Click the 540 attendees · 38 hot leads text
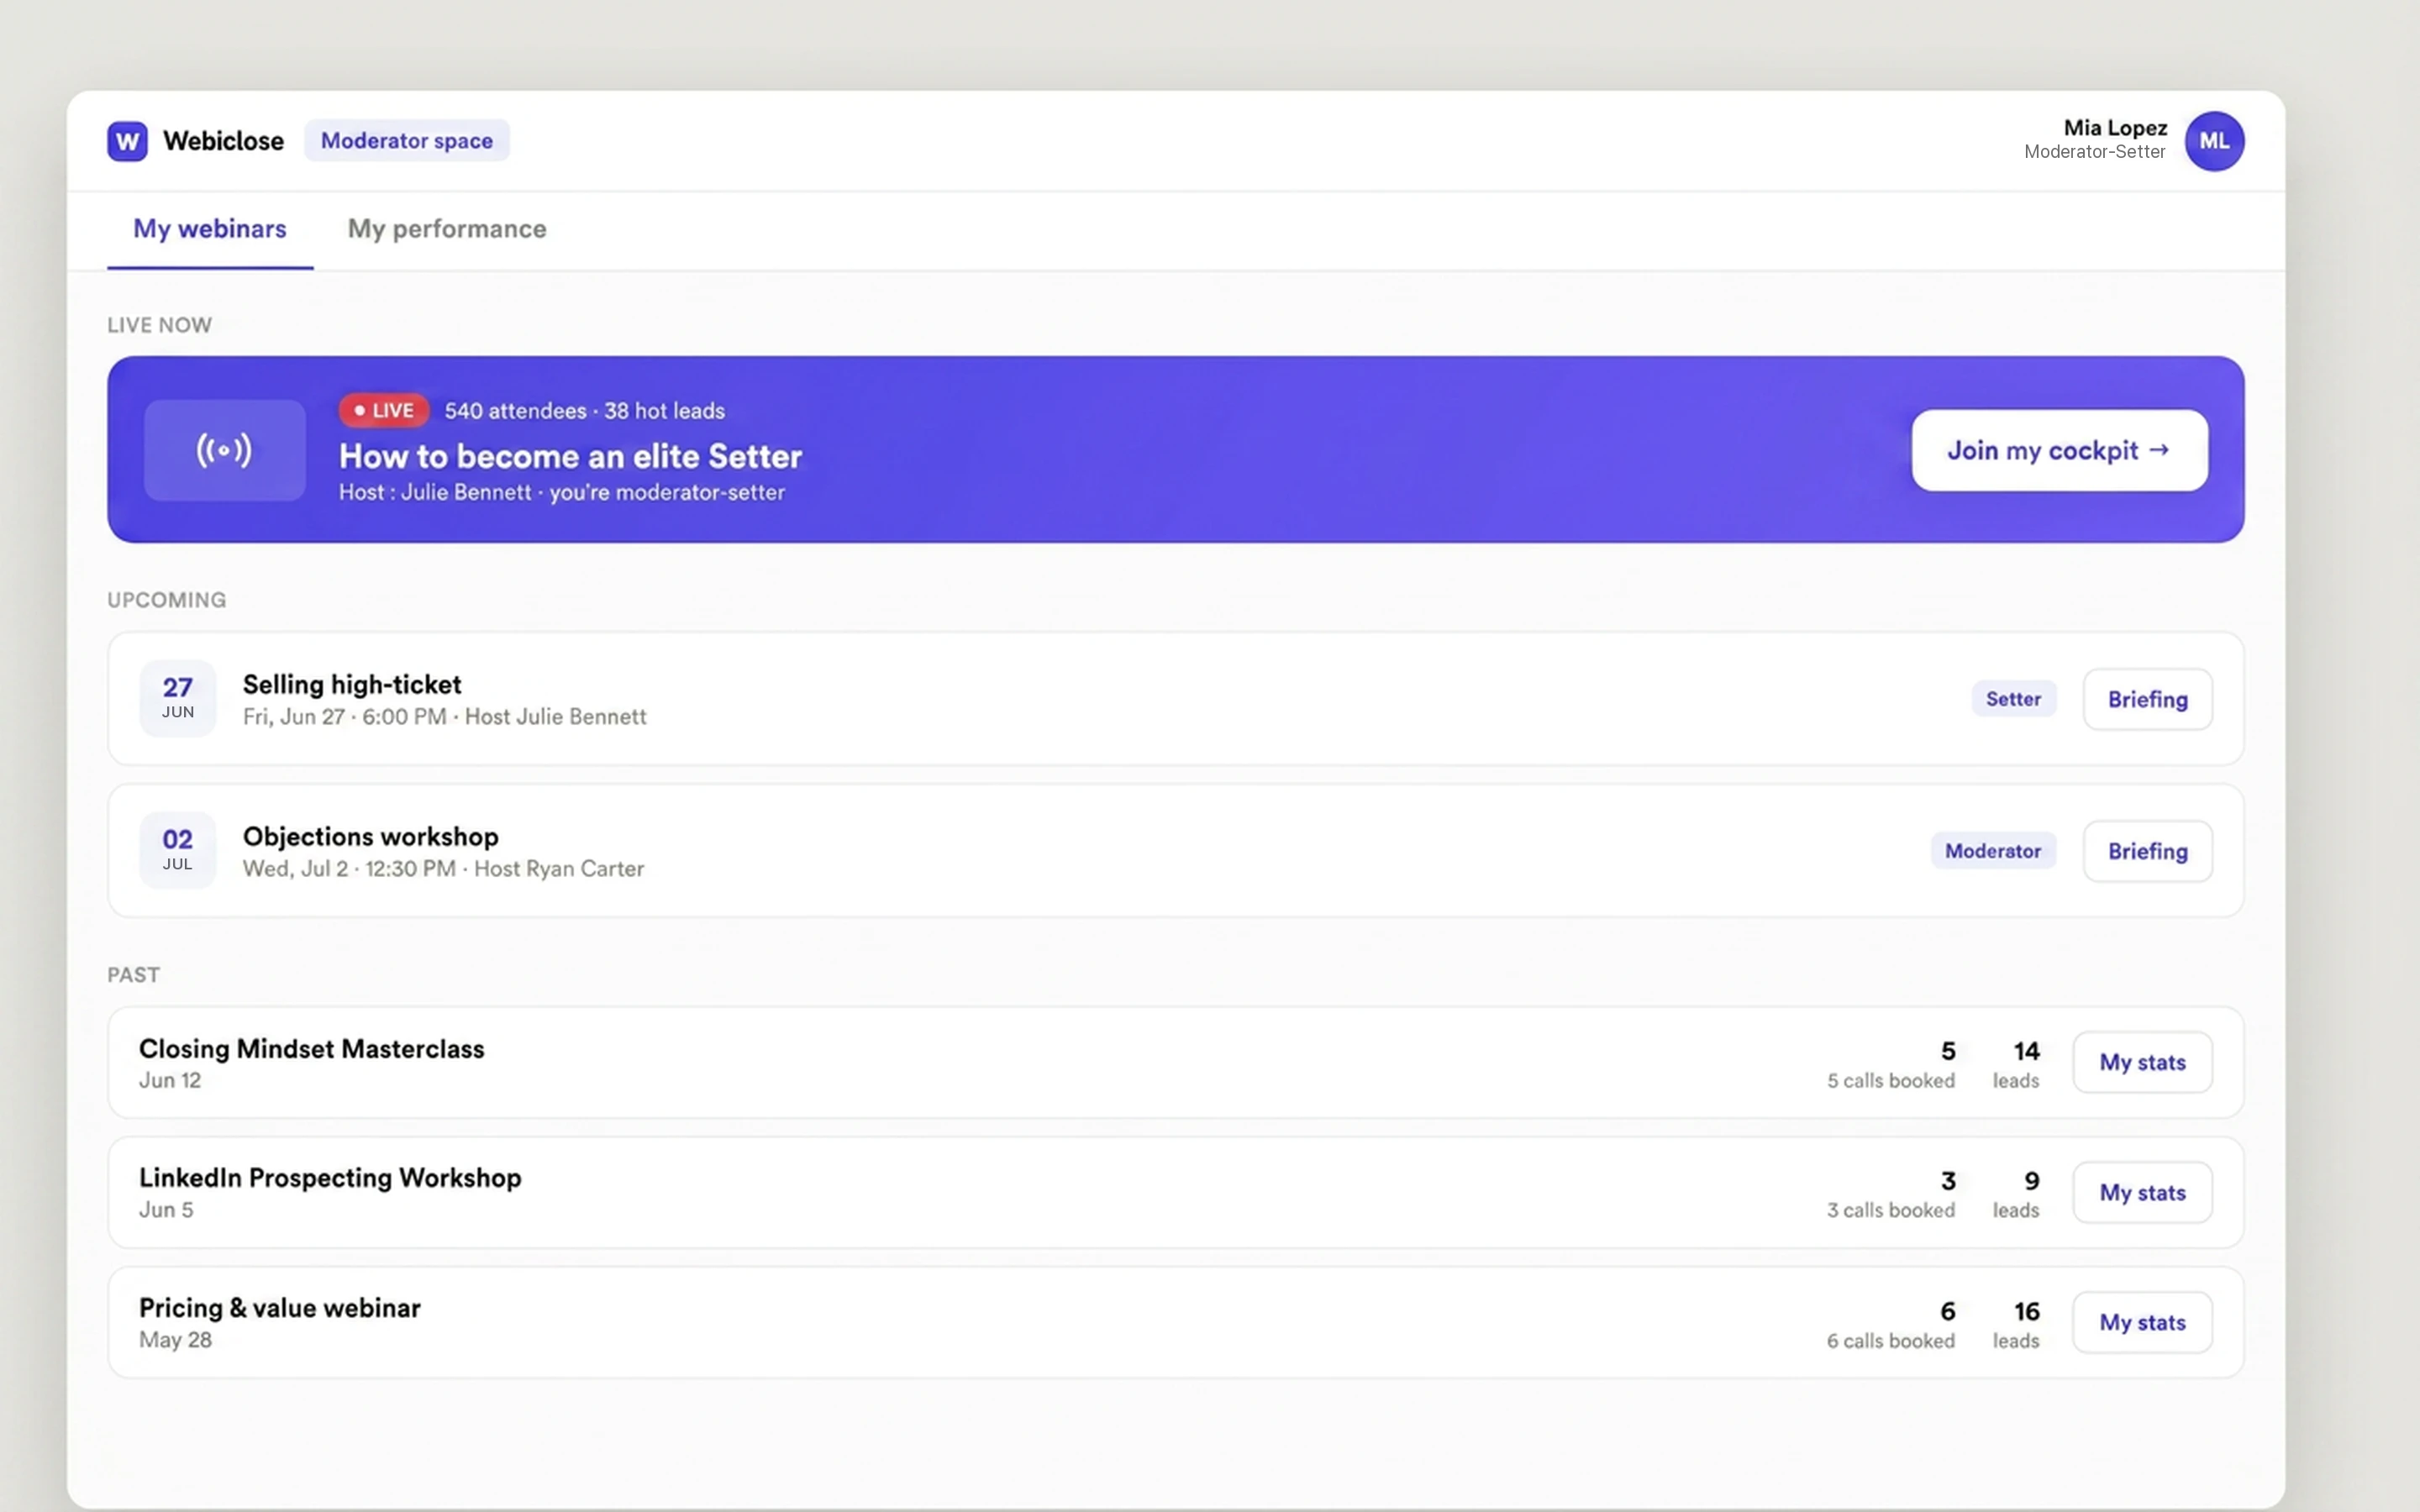2420x1512 pixels. pyautogui.click(x=585, y=411)
